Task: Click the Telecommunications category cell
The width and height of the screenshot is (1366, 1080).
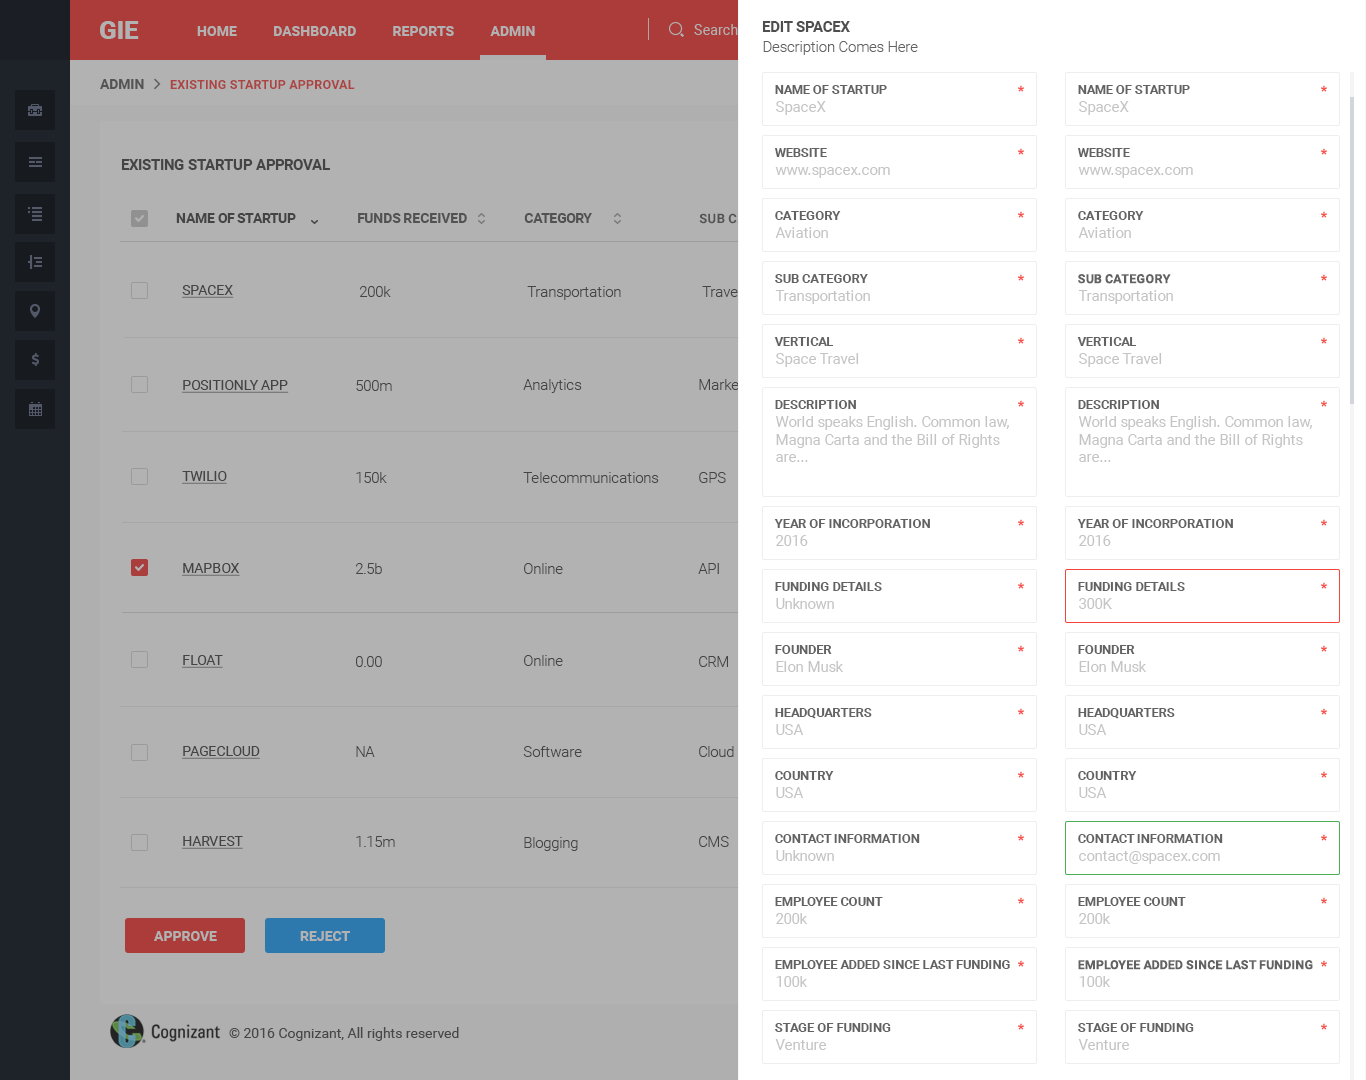Action: [x=591, y=478]
